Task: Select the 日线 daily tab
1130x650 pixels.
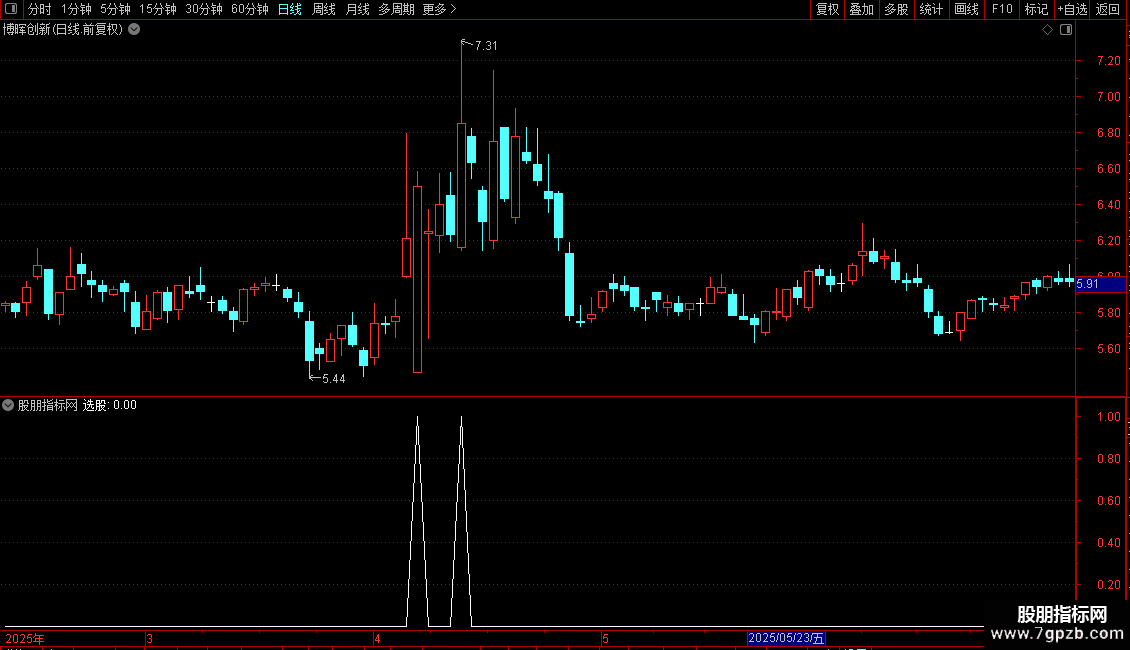Action: (290, 9)
